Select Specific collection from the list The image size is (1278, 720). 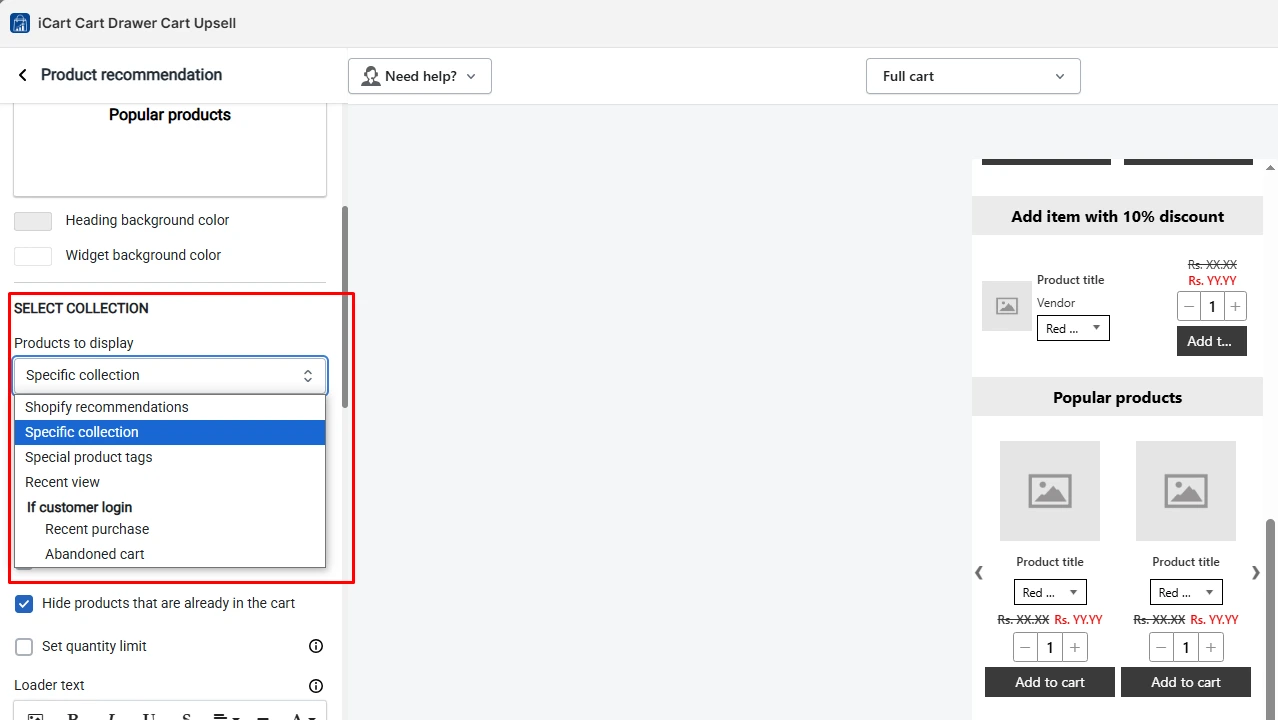point(170,432)
